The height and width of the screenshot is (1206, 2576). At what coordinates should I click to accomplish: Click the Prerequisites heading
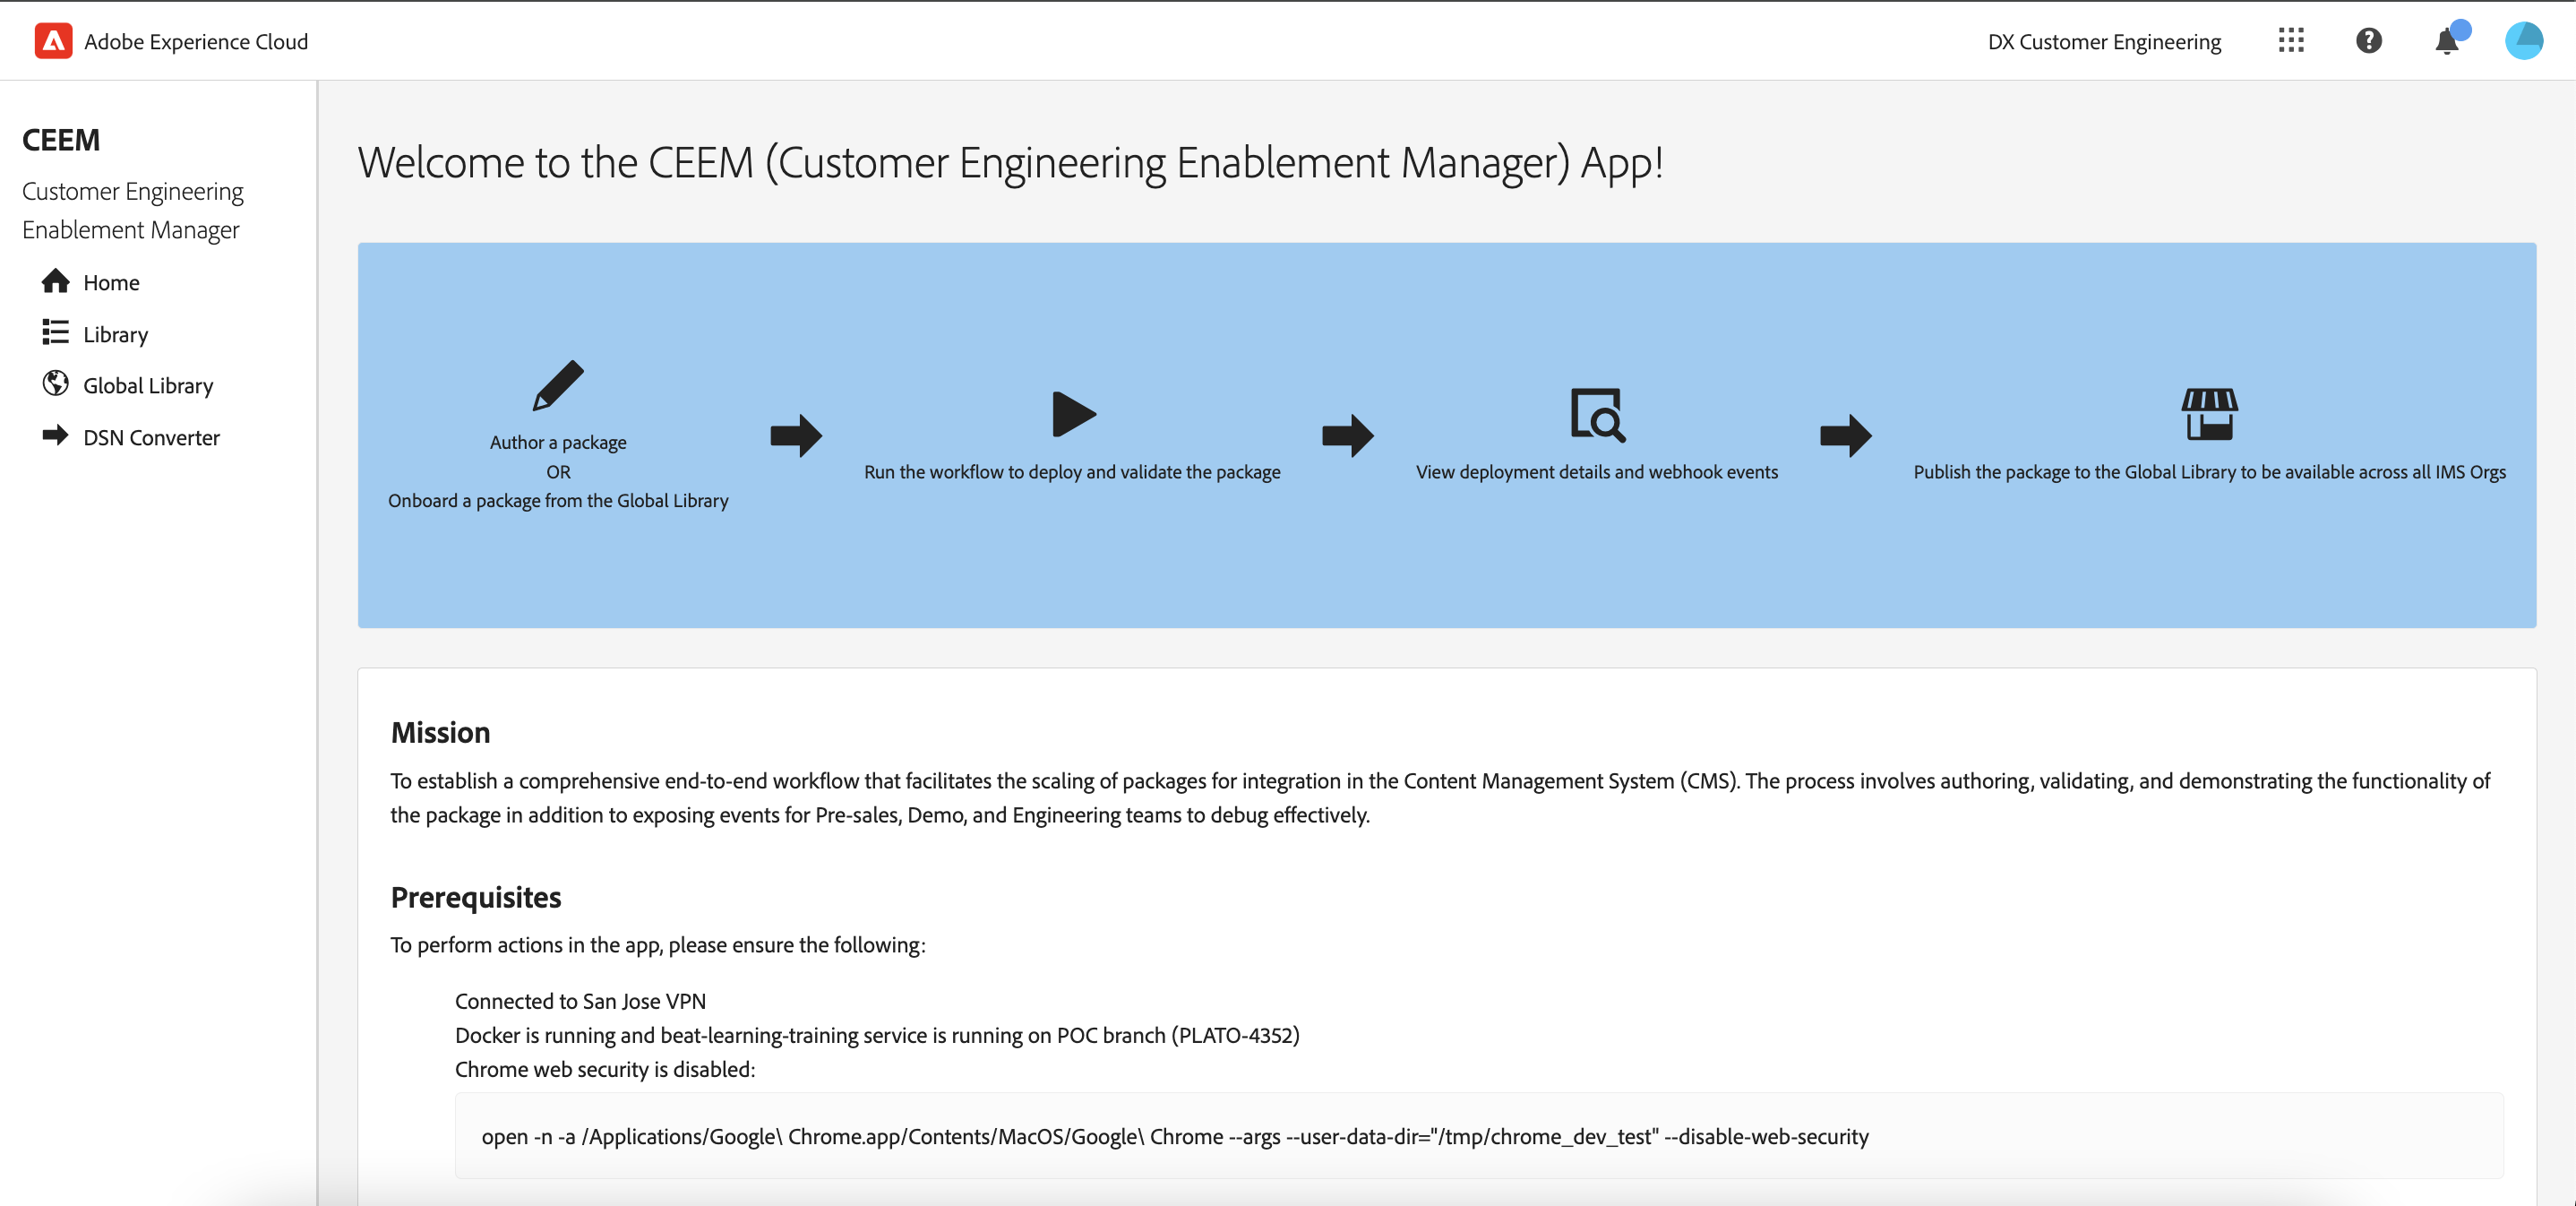[476, 897]
